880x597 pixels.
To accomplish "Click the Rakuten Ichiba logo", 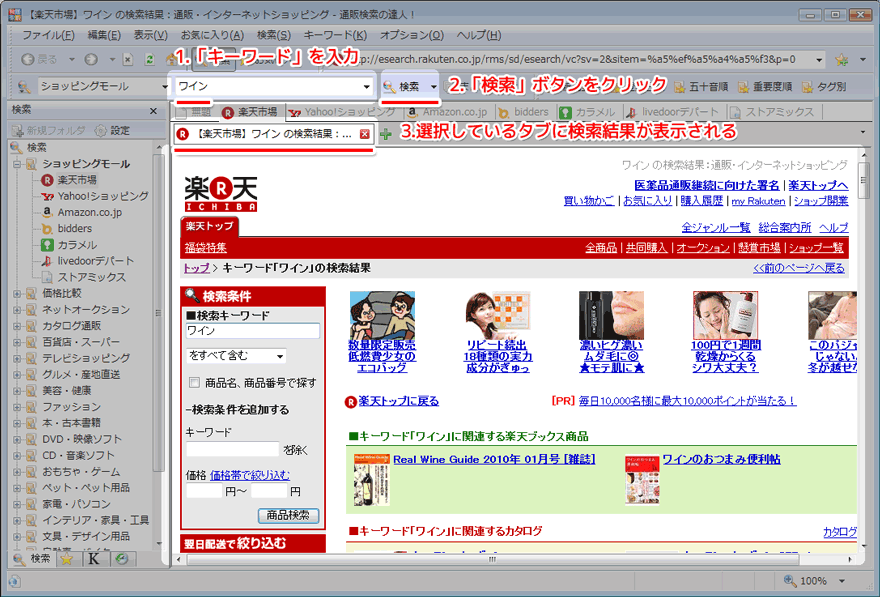I will pos(221,194).
